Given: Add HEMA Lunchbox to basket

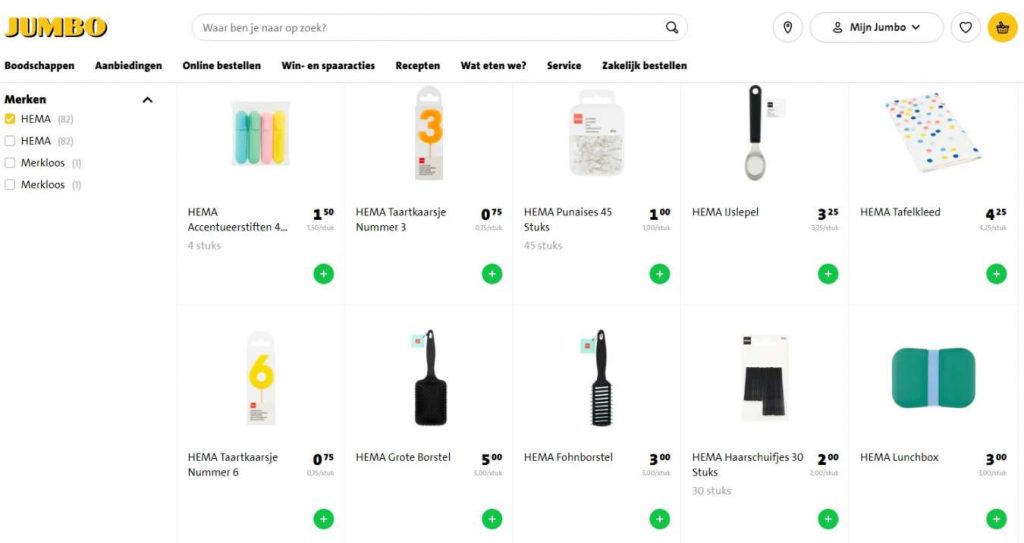Looking at the screenshot, I should click(x=996, y=519).
